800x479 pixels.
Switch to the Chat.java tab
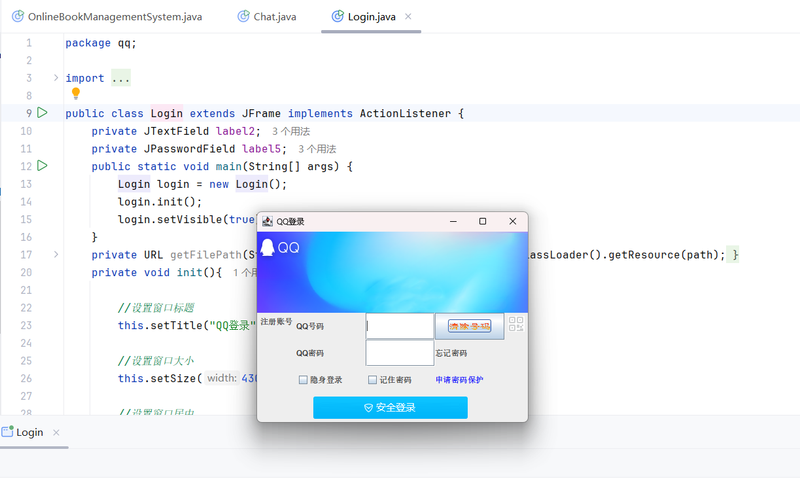267,16
